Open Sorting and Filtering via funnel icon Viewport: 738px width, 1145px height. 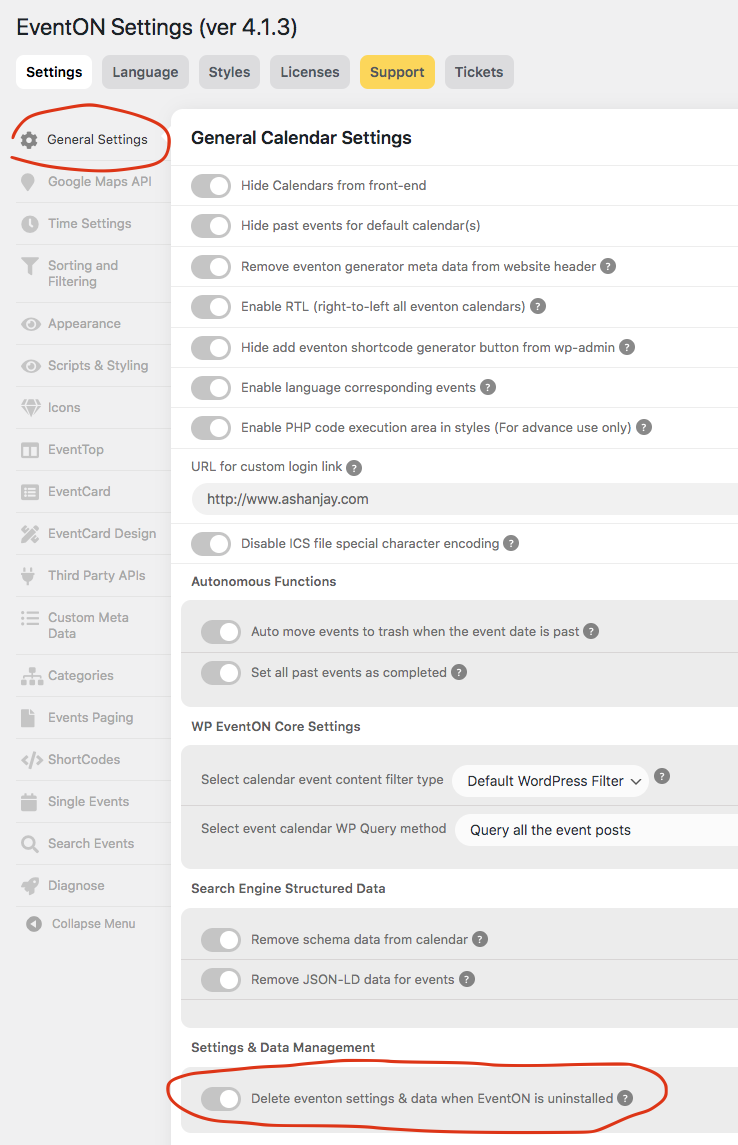point(30,265)
